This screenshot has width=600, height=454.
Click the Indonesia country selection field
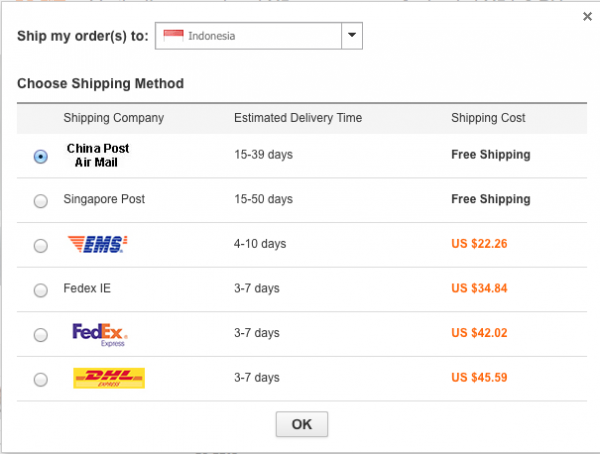coord(259,36)
